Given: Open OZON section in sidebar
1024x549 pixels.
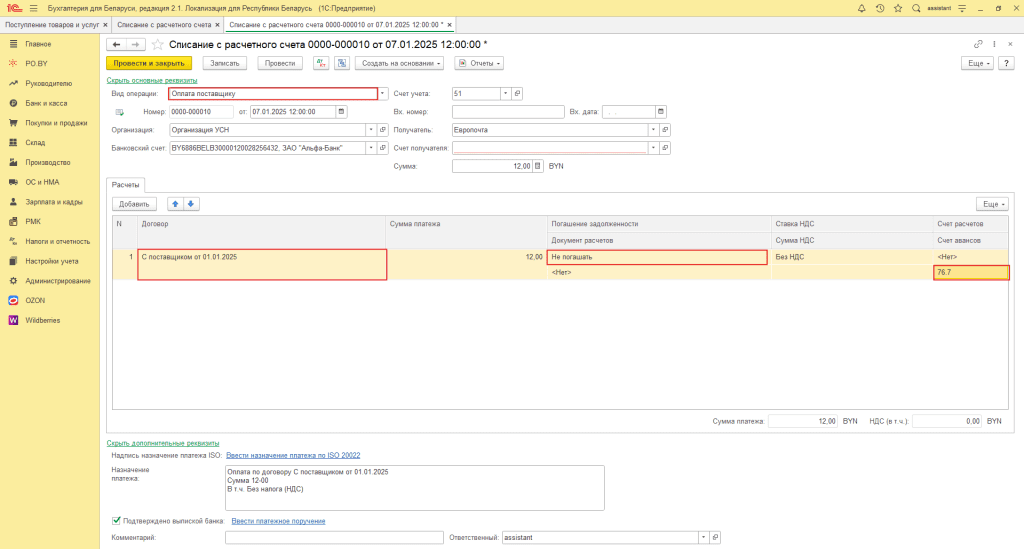Looking at the screenshot, I should click(35, 300).
